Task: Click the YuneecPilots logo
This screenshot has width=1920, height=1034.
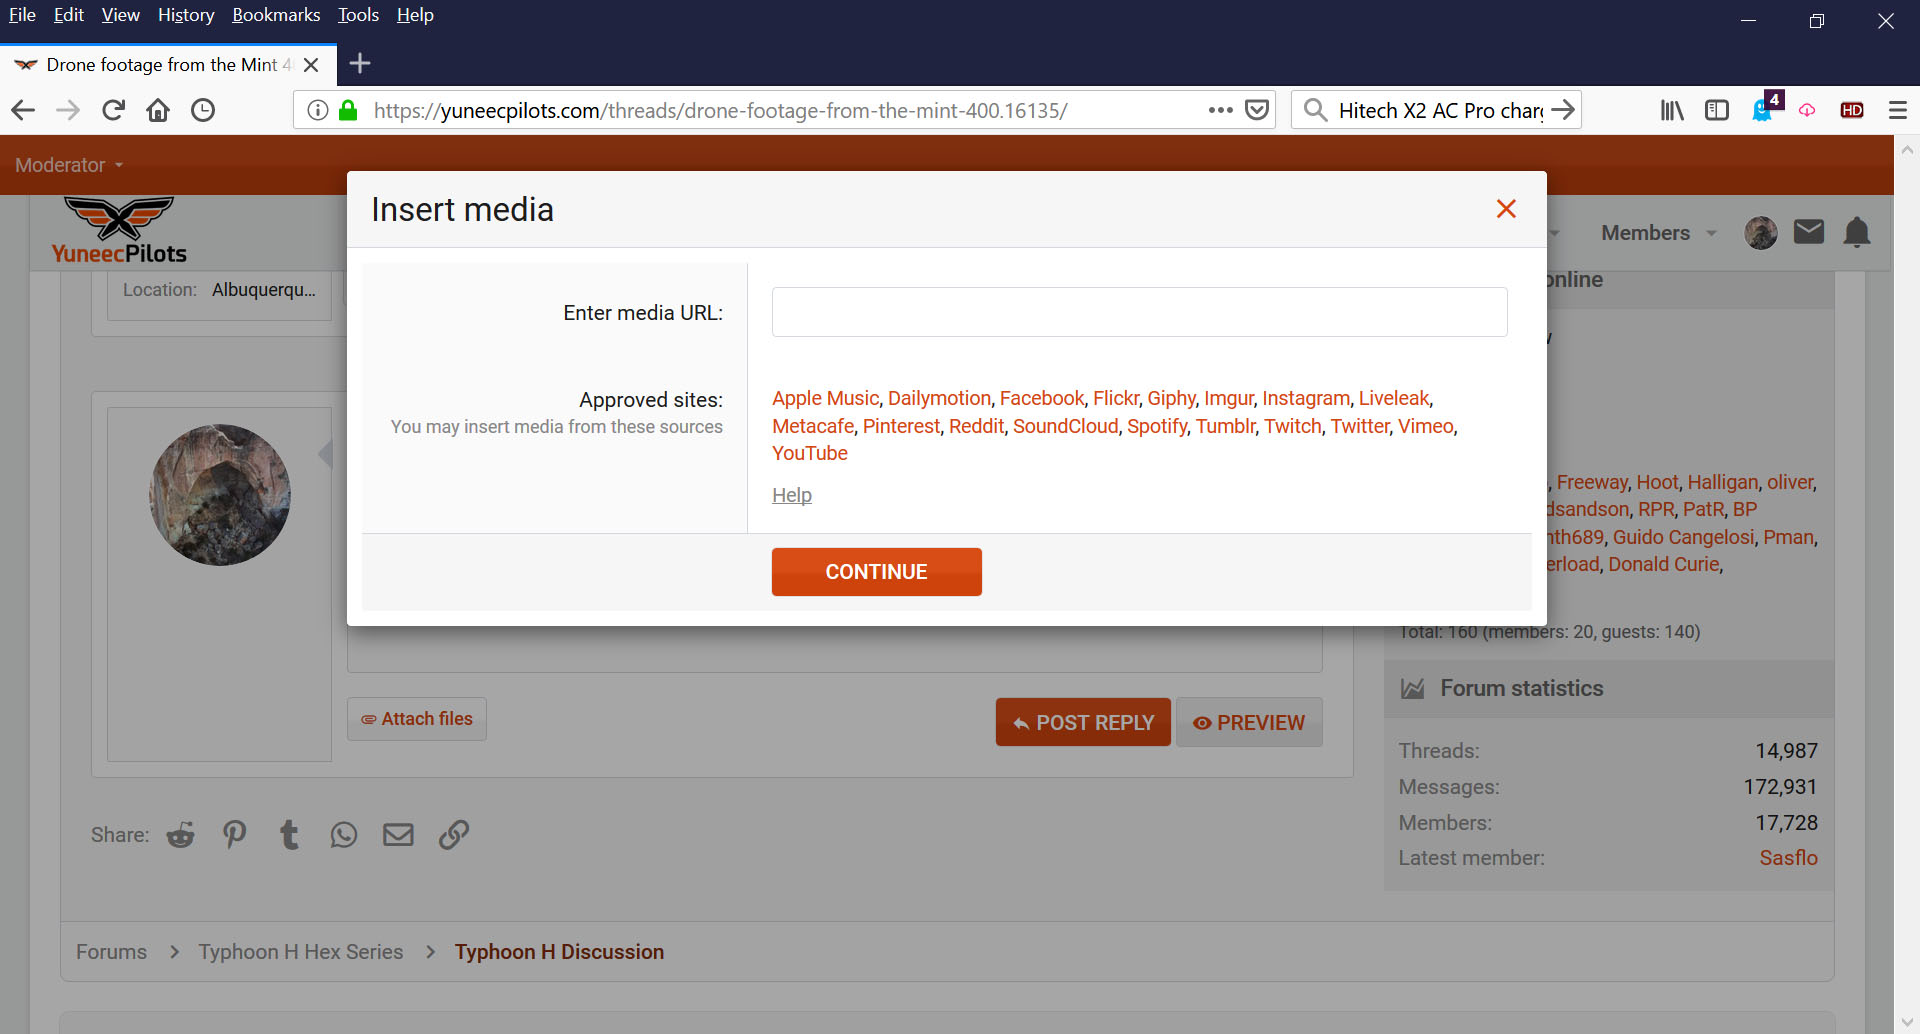Action: pyautogui.click(x=119, y=231)
